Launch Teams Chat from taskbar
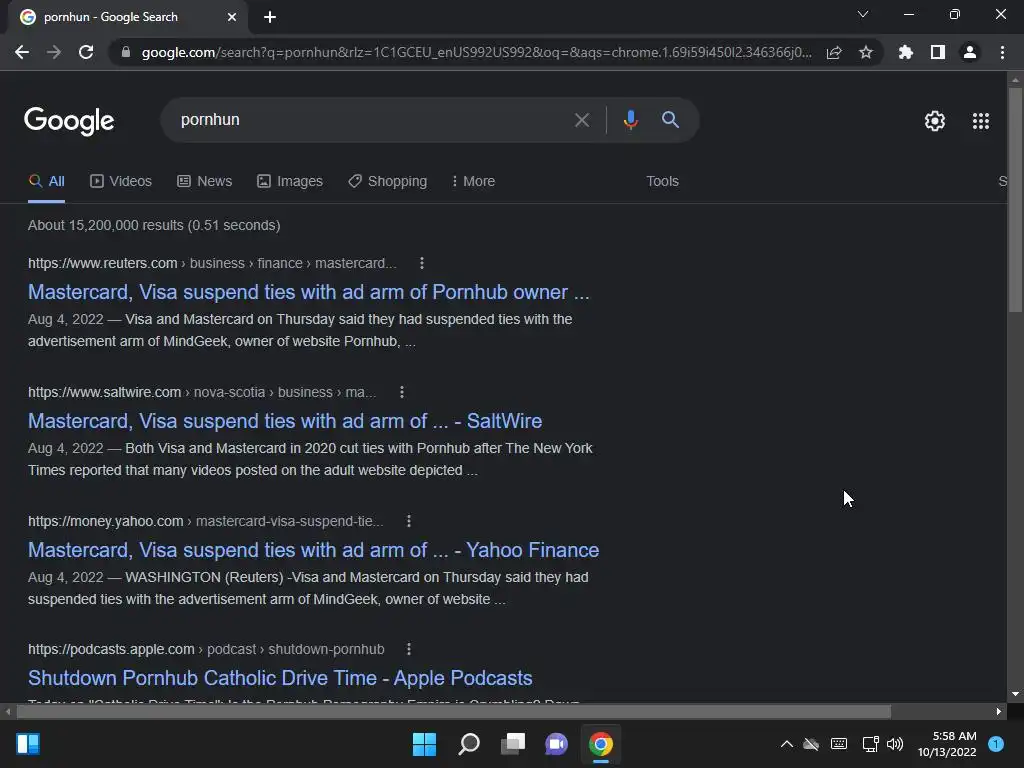Image resolution: width=1024 pixels, height=768 pixels. (x=556, y=744)
